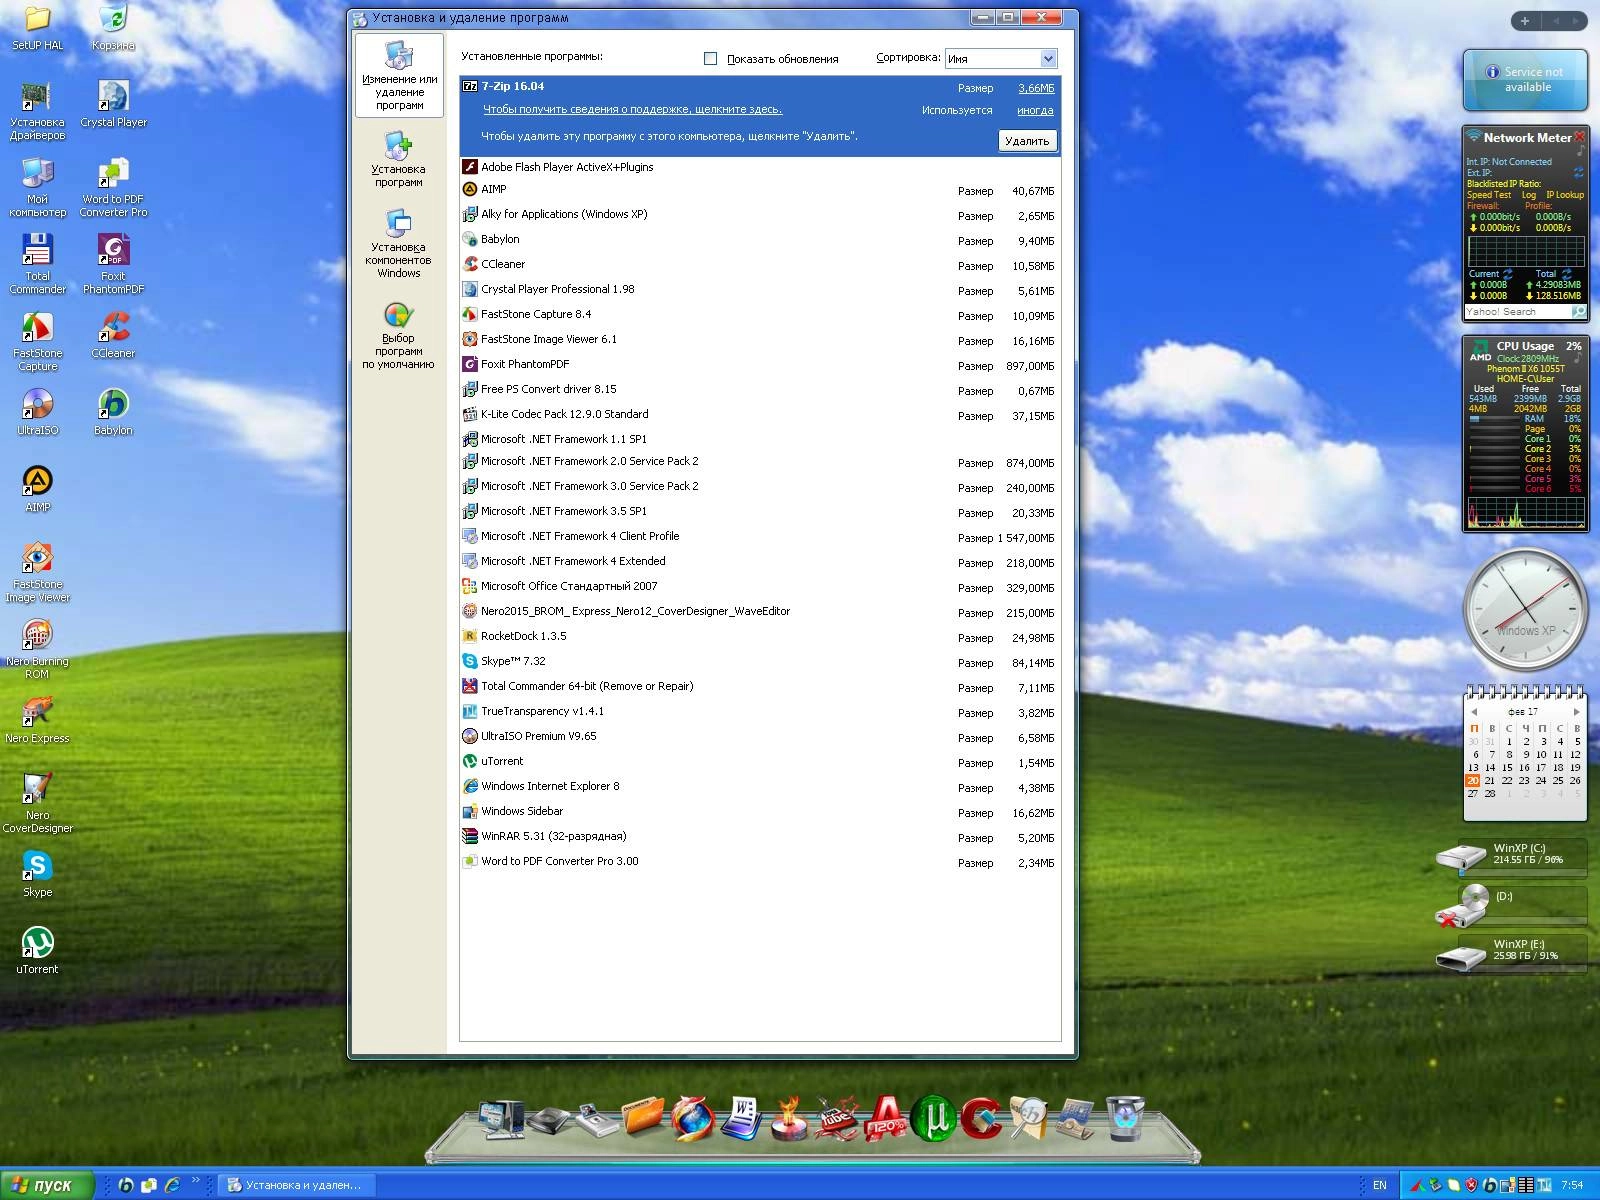Viewport: 1600px width, 1200px height.
Task: Click the My Computer icon in RocketDock
Action: coord(500,1119)
